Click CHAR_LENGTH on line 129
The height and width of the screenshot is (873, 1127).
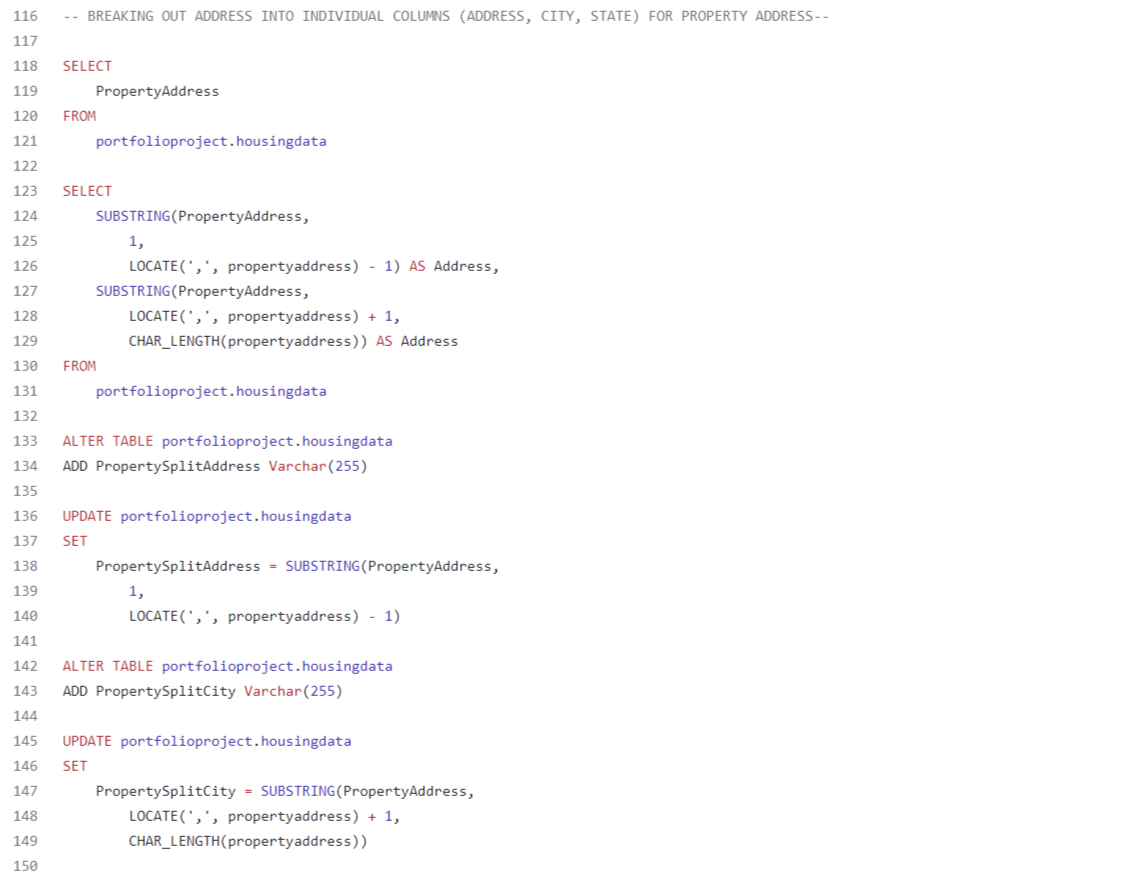pyautogui.click(x=174, y=341)
